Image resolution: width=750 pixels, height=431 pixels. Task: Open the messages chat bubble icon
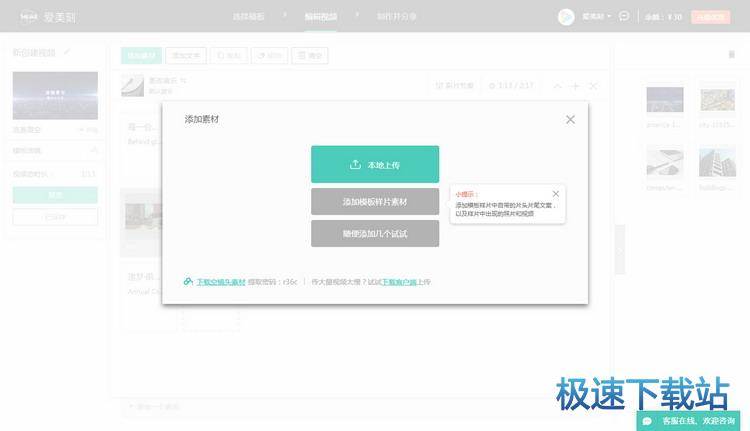[624, 16]
